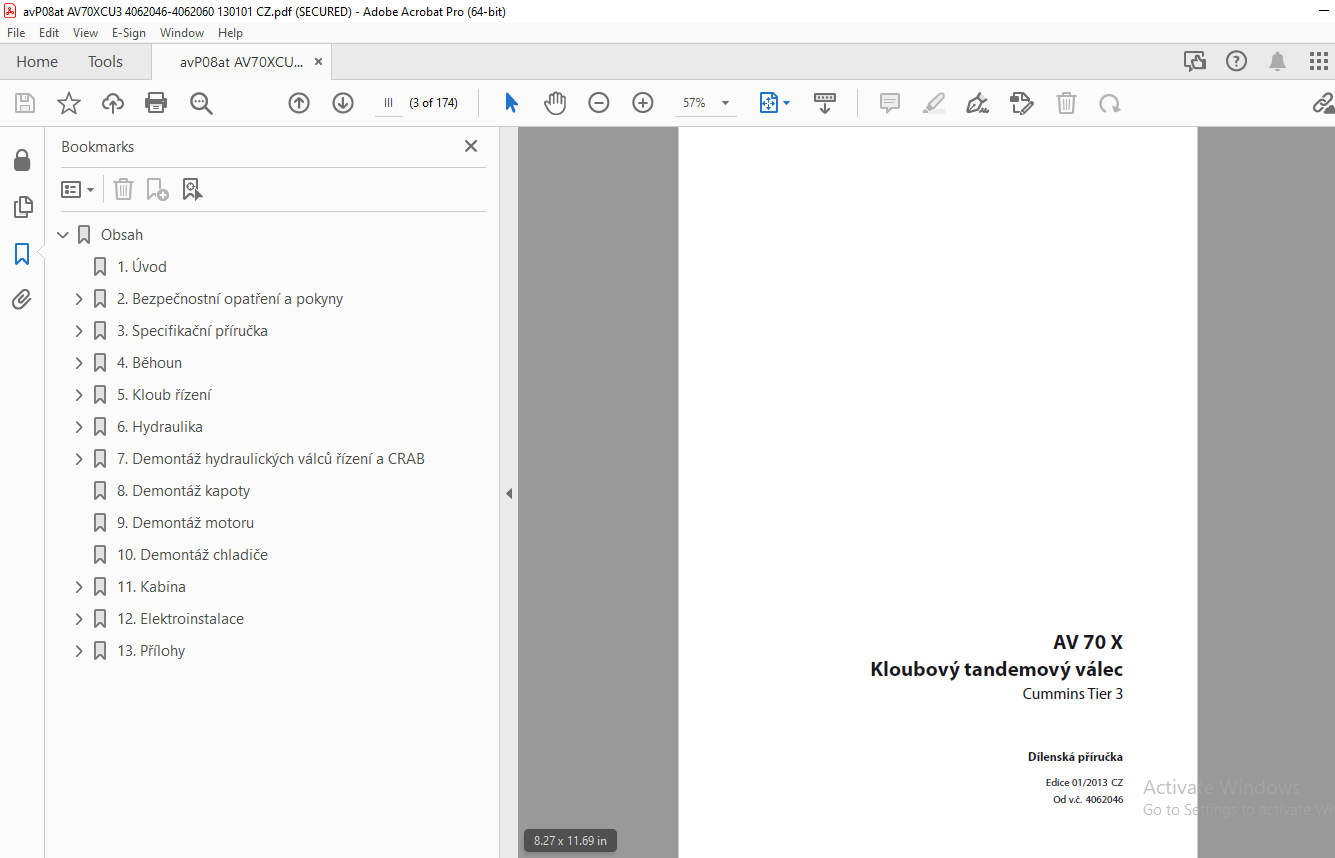This screenshot has width=1335, height=858.
Task: Collapse the Obsah bookmark tree
Action: (63, 235)
